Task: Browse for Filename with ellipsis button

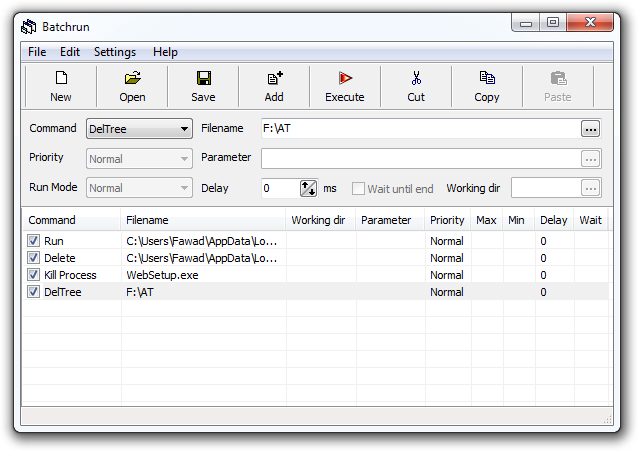Action: click(x=591, y=129)
